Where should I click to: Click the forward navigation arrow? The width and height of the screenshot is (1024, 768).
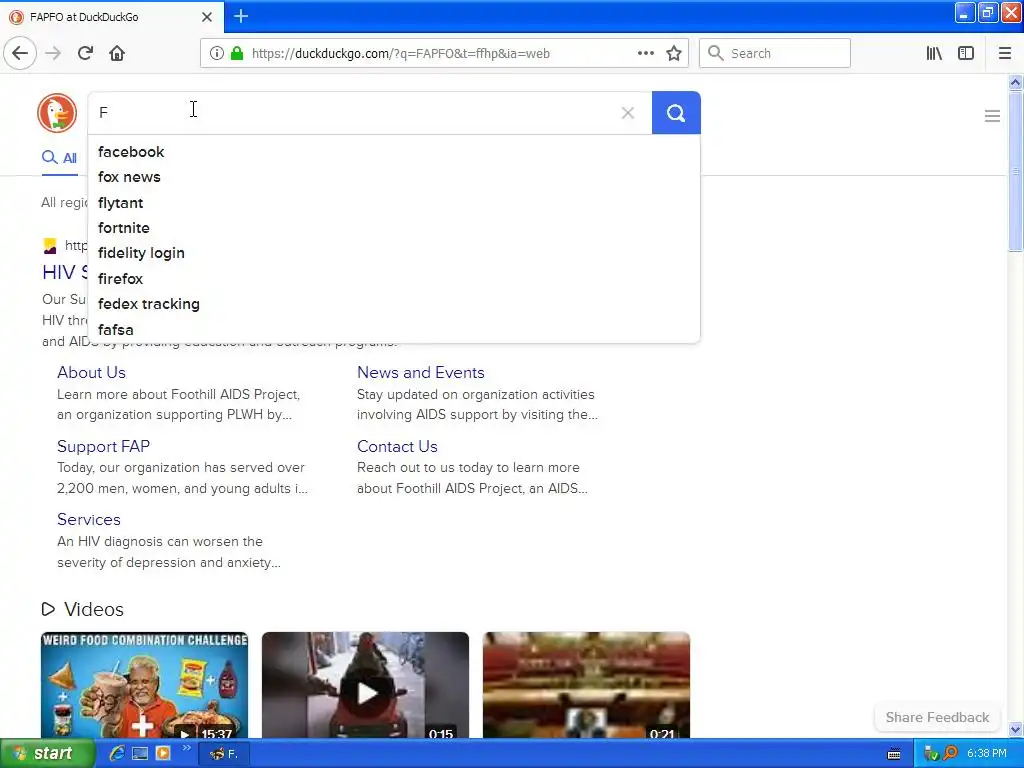click(53, 53)
